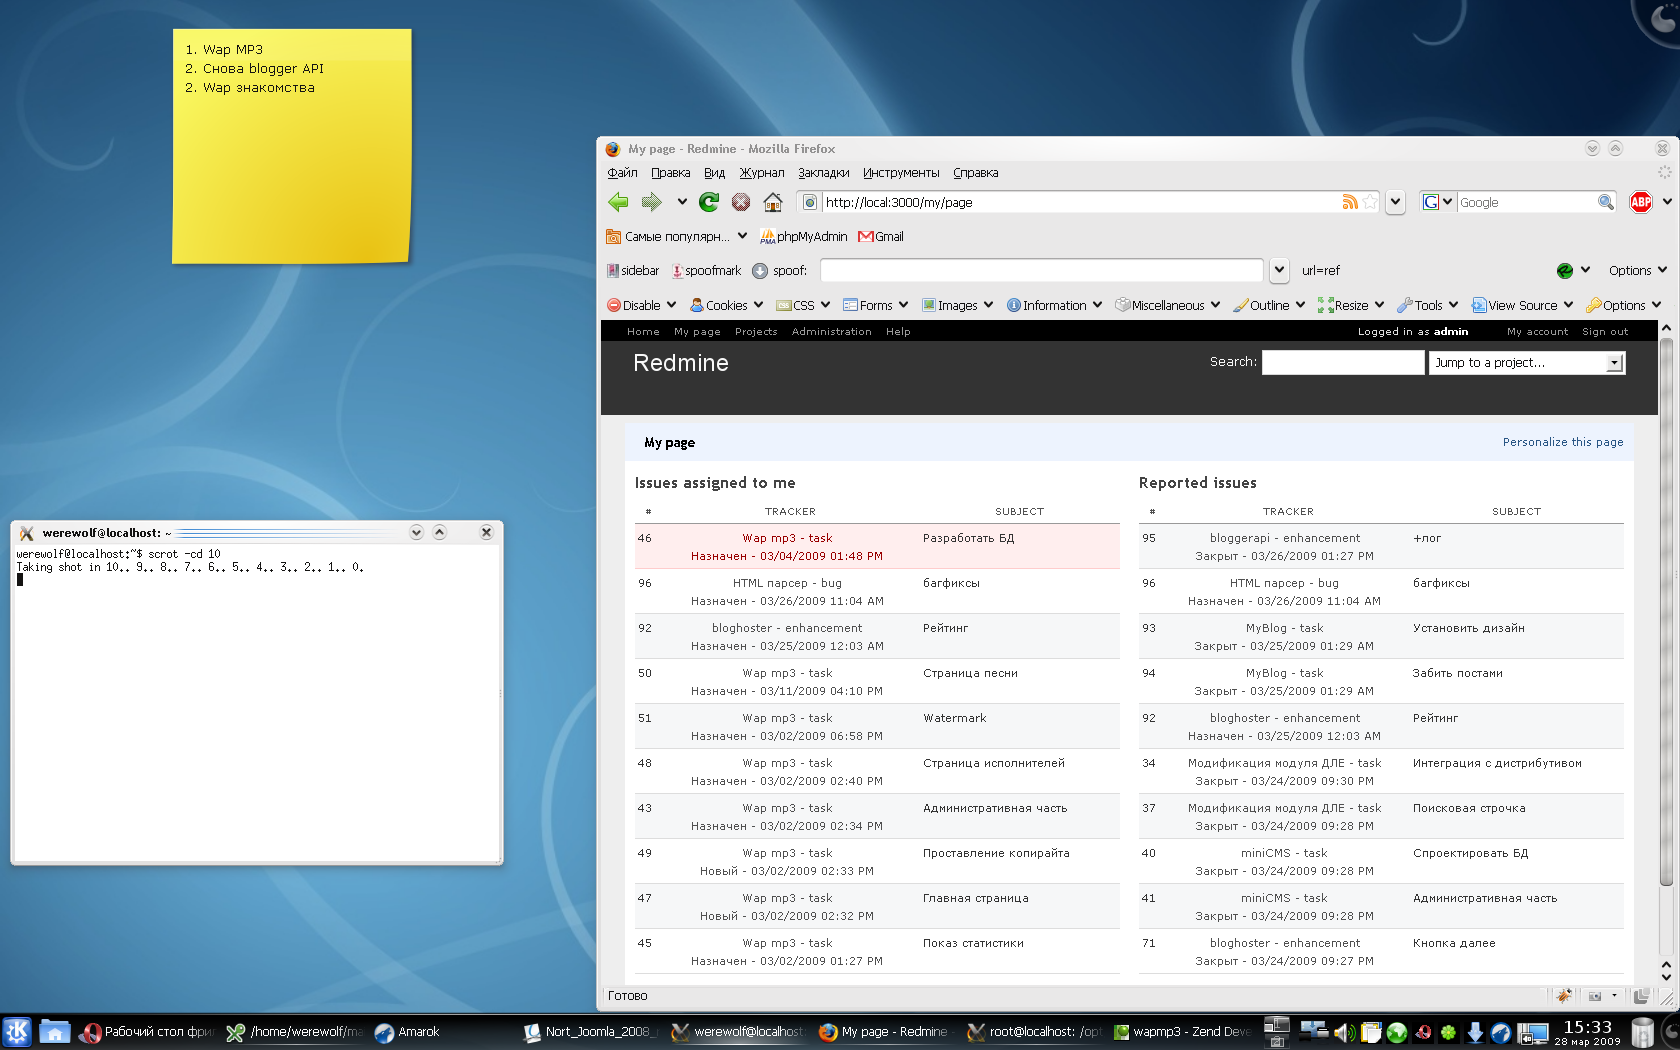1680x1050 pixels.
Task: Reload the page with the green refresh icon
Action: coord(709,202)
